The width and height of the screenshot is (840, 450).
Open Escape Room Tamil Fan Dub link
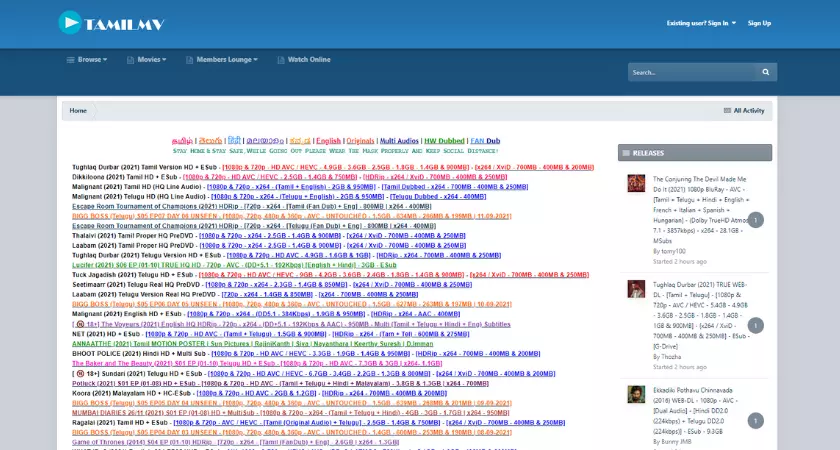pyautogui.click(x=252, y=206)
